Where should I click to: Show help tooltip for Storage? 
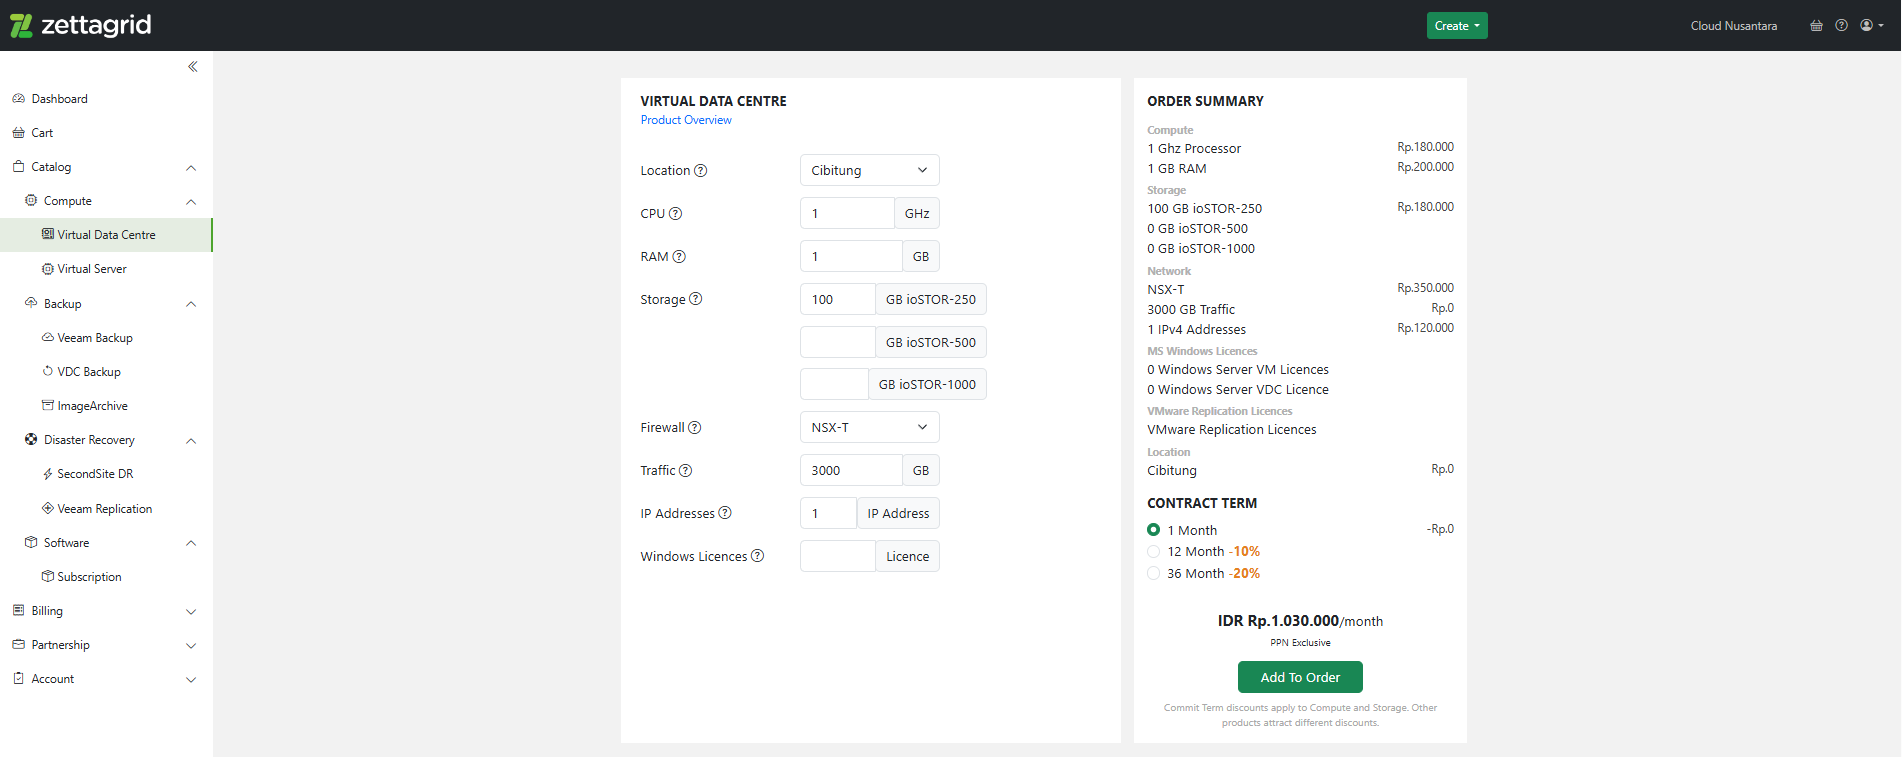(x=696, y=299)
